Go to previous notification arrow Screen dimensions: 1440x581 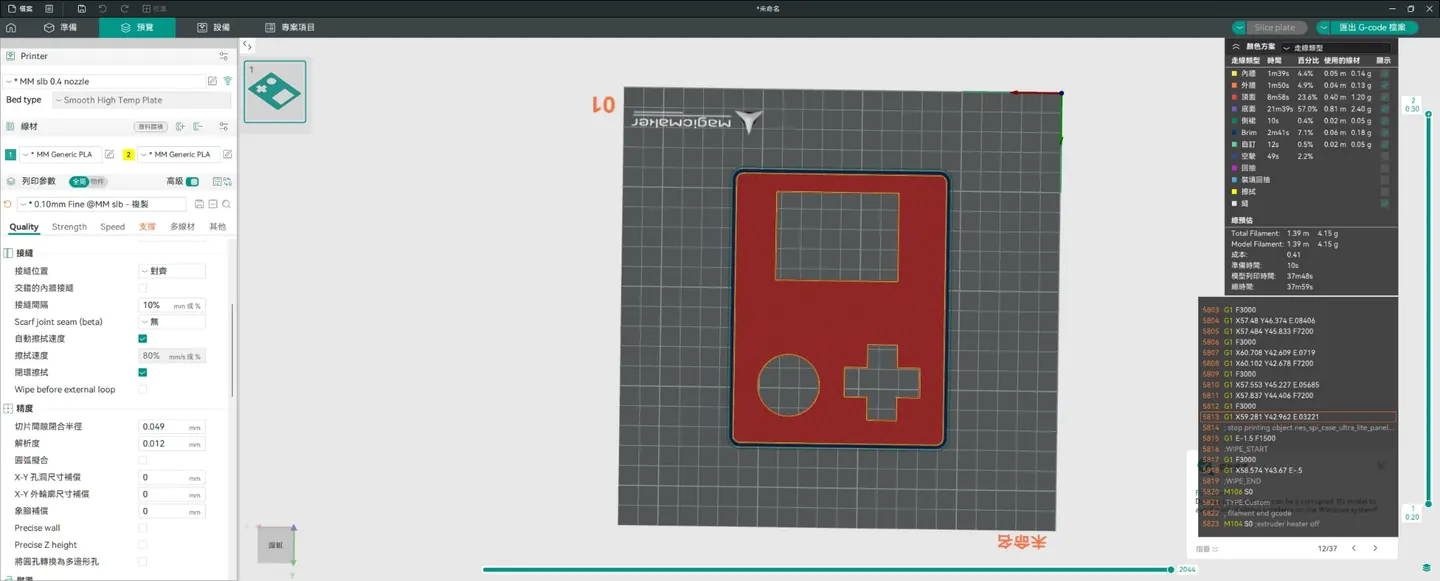click(x=1354, y=548)
